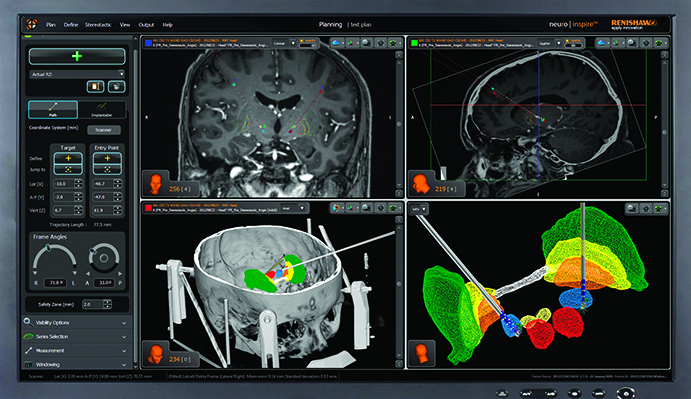Viewport: 691px width, 399px height.
Task: Select the zoom magnifier in skull 3D view toolbar
Action: 366,208
